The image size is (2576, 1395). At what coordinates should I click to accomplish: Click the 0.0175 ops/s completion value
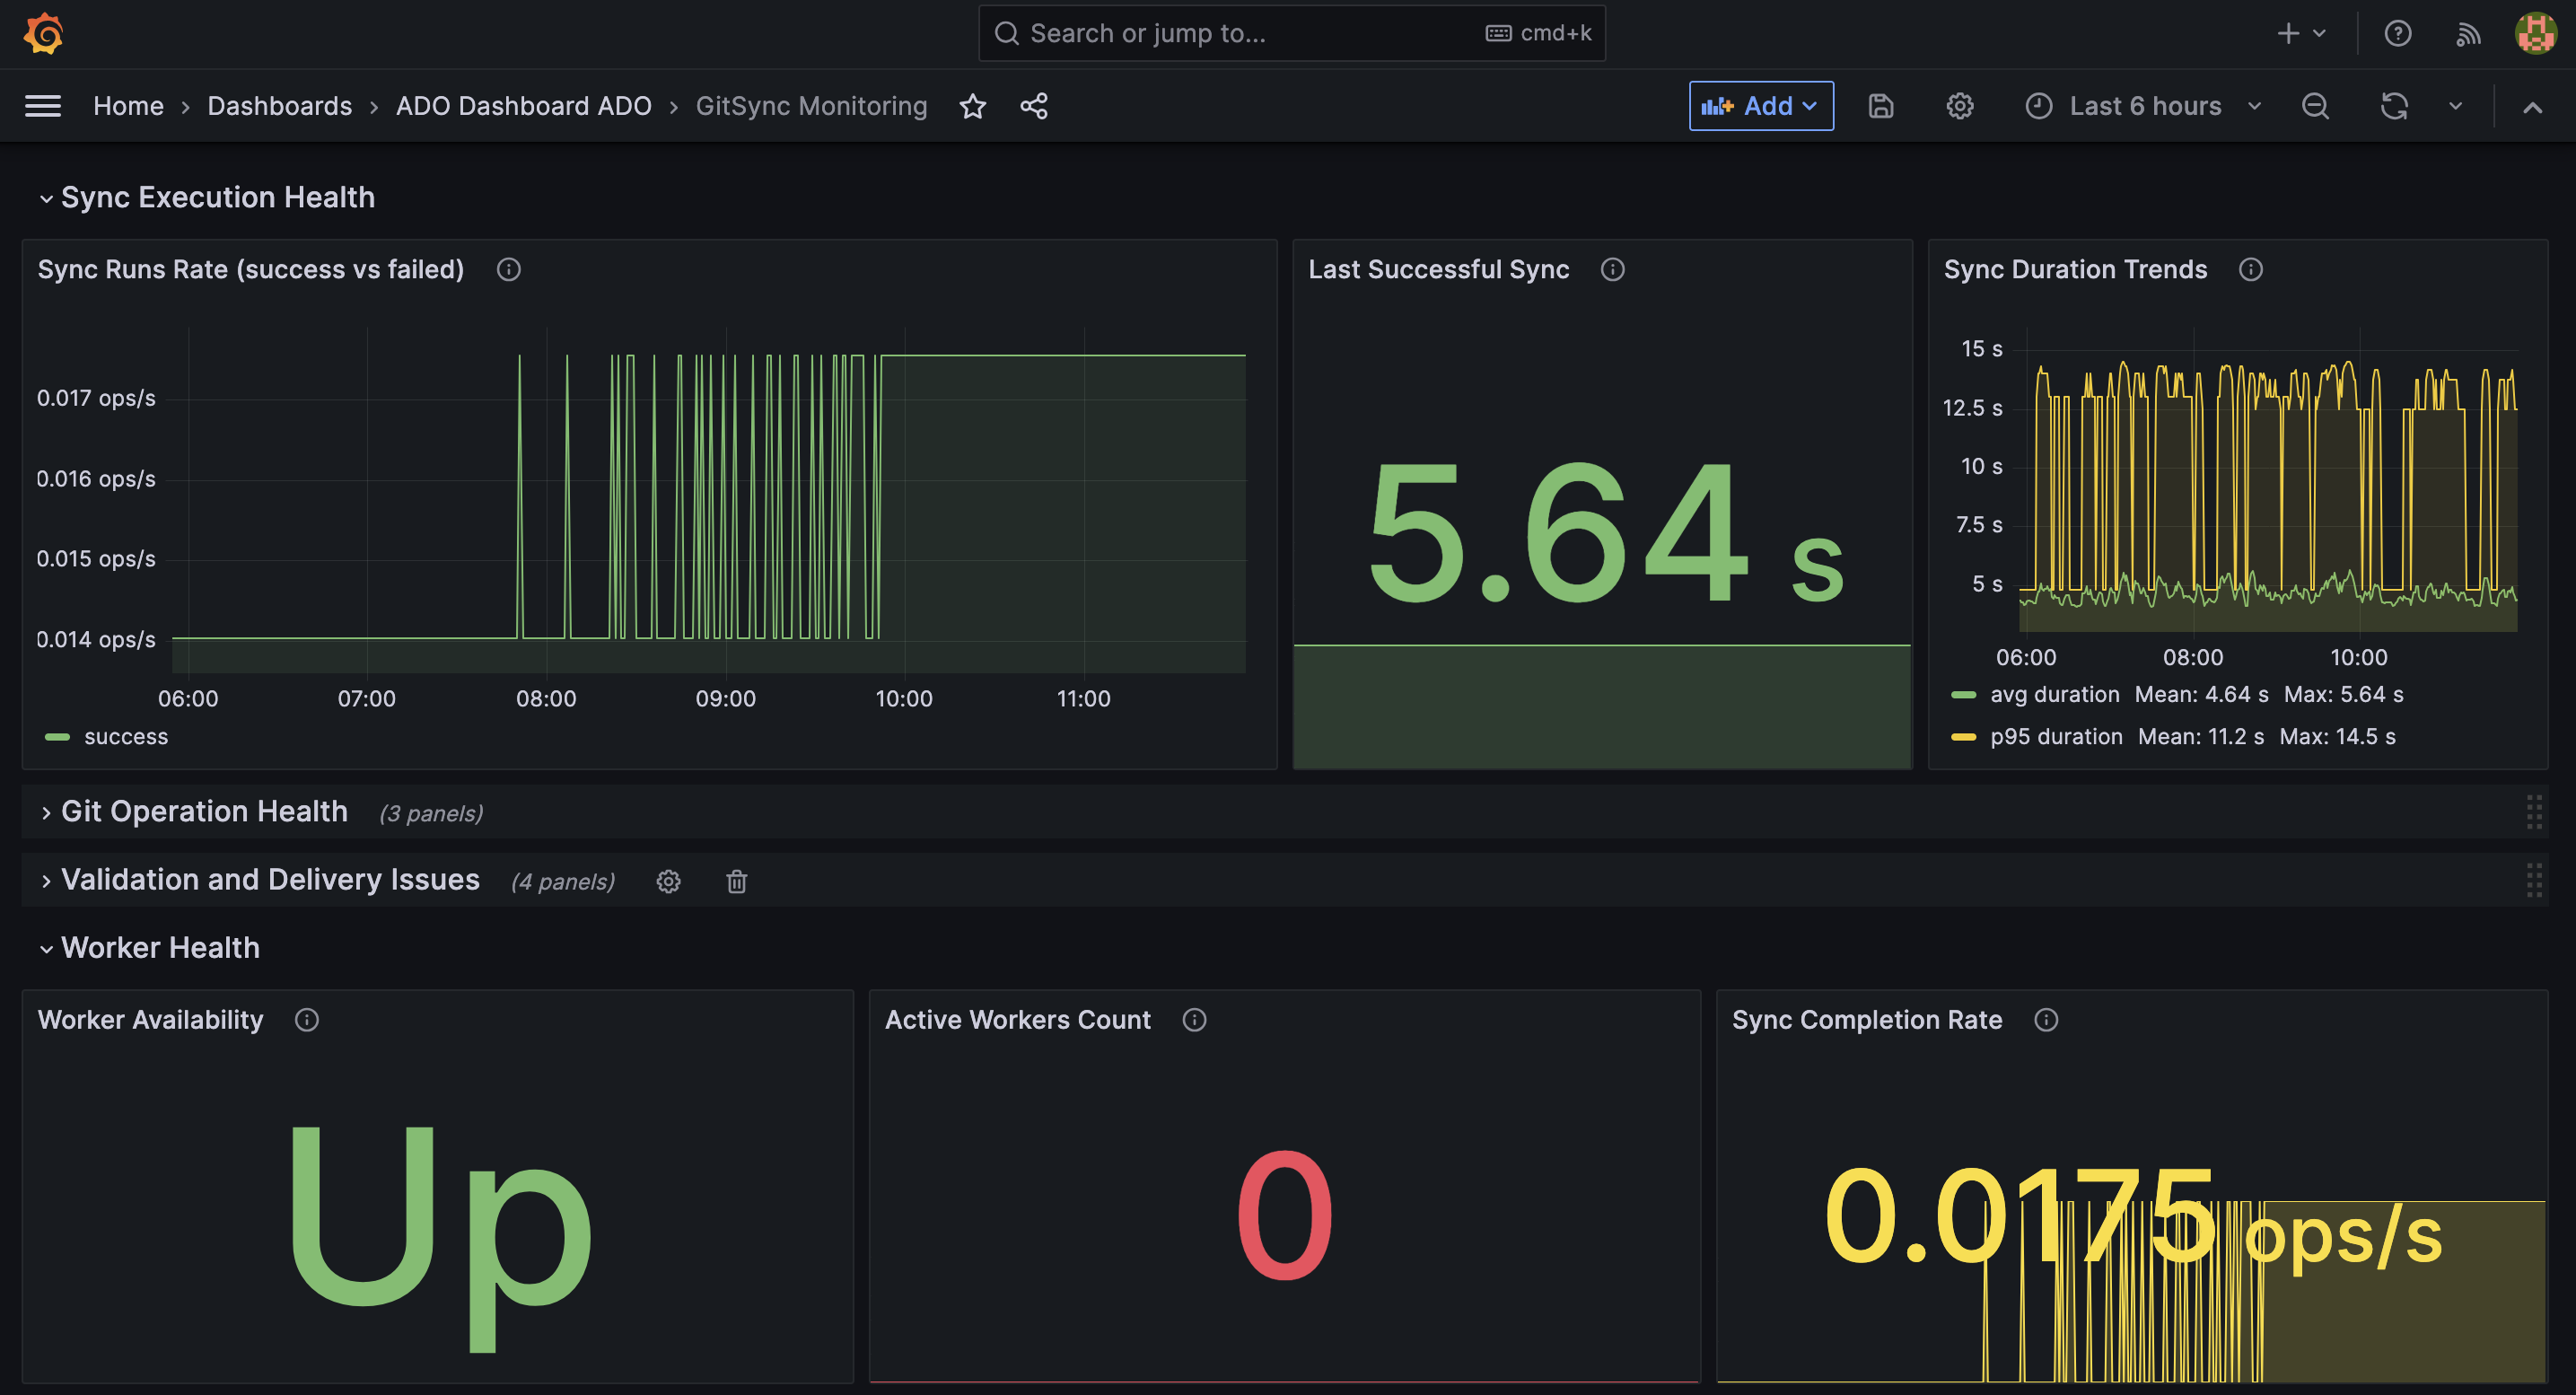click(2133, 1222)
